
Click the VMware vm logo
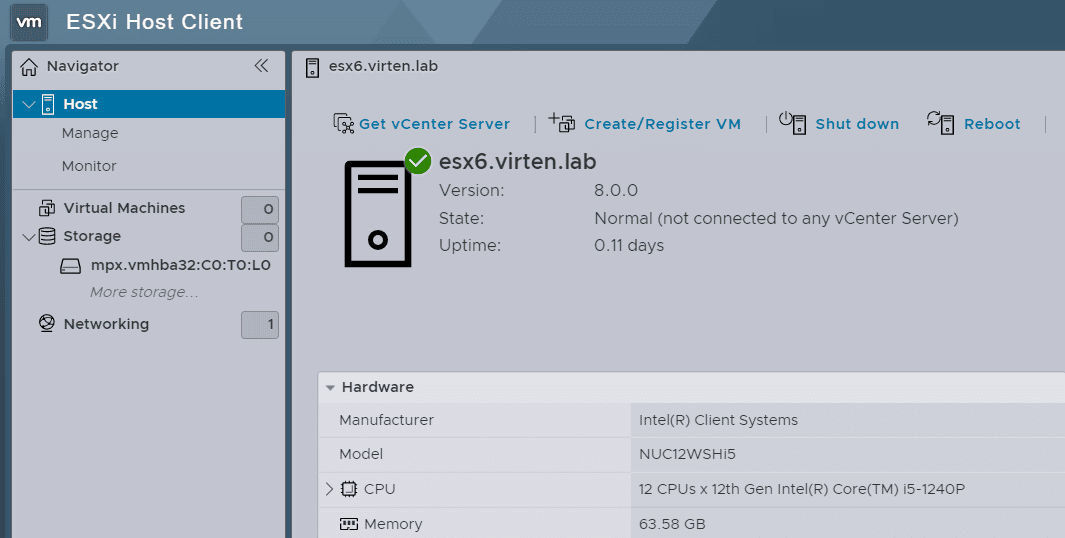click(29, 22)
